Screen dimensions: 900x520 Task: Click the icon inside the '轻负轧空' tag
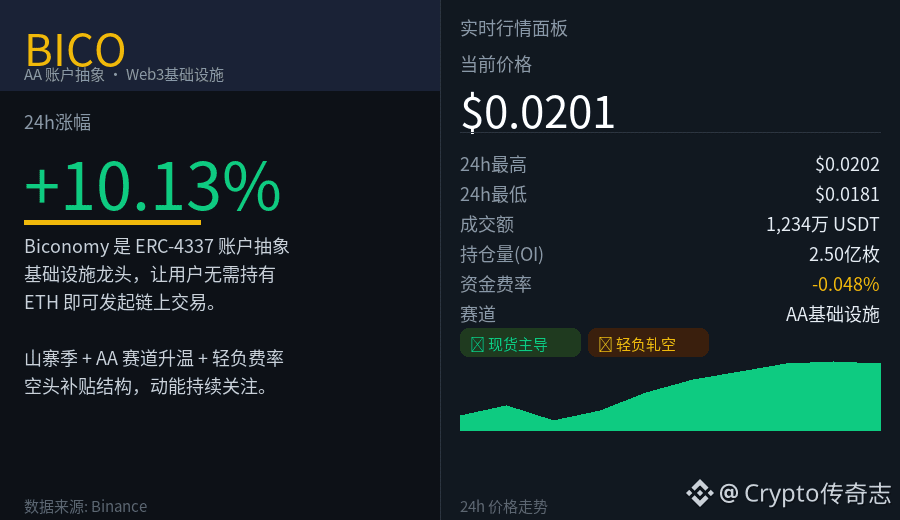(x=605, y=344)
